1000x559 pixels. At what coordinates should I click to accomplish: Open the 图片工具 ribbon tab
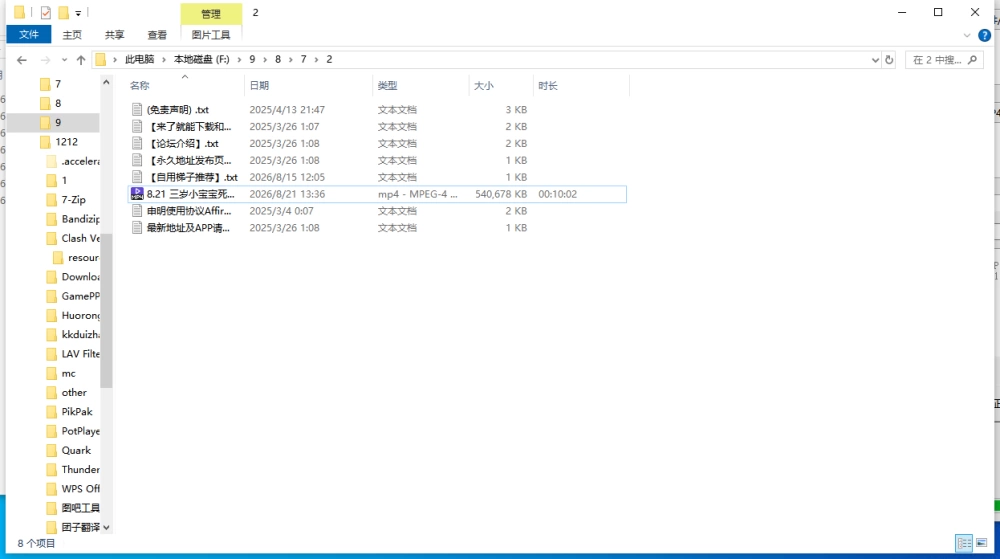pos(211,35)
